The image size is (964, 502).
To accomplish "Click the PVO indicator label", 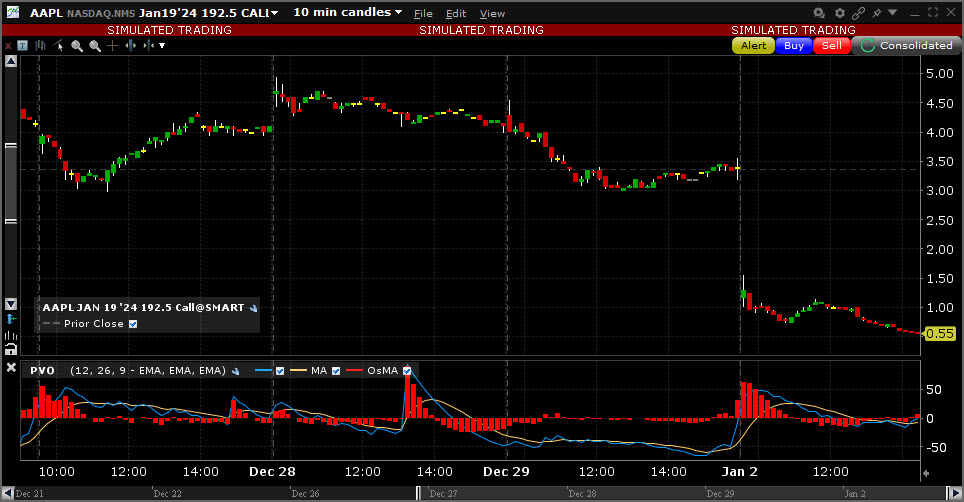I will (x=42, y=371).
